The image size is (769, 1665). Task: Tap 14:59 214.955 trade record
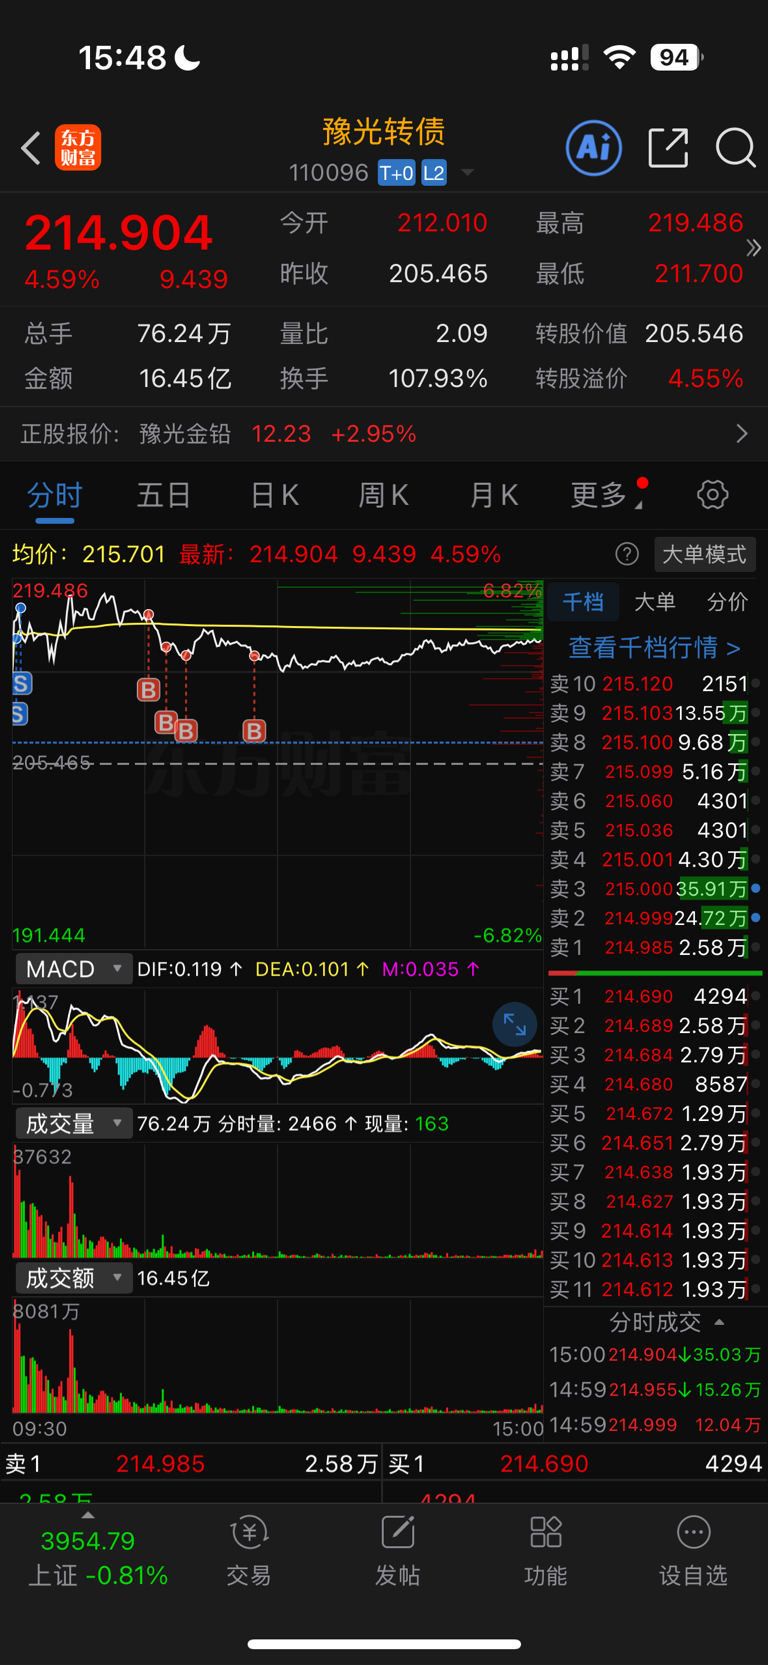click(655, 1390)
